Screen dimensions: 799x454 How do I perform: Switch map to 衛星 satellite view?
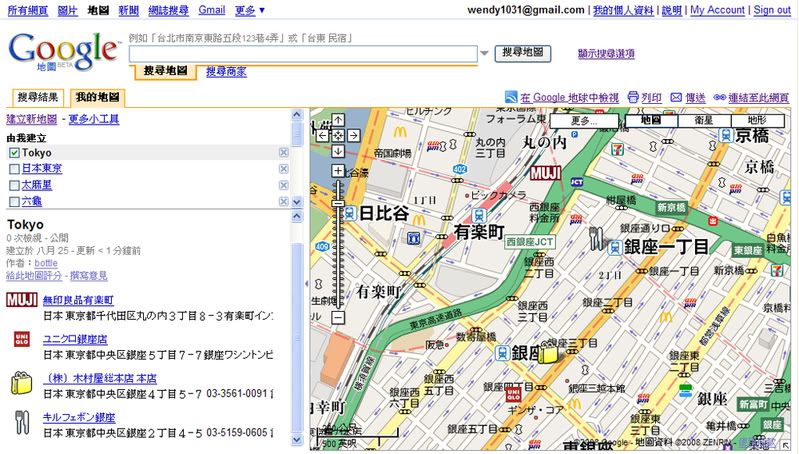[704, 120]
